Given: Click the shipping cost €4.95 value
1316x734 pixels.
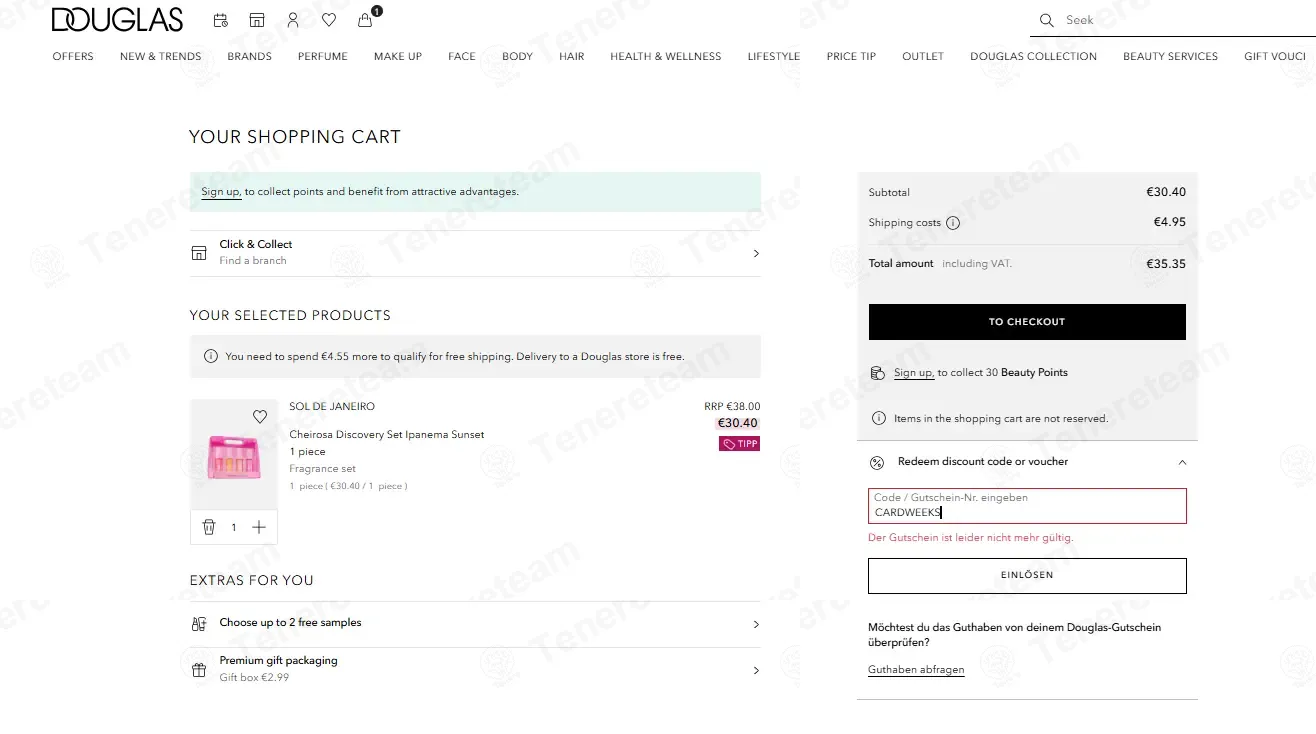Looking at the screenshot, I should [1170, 222].
